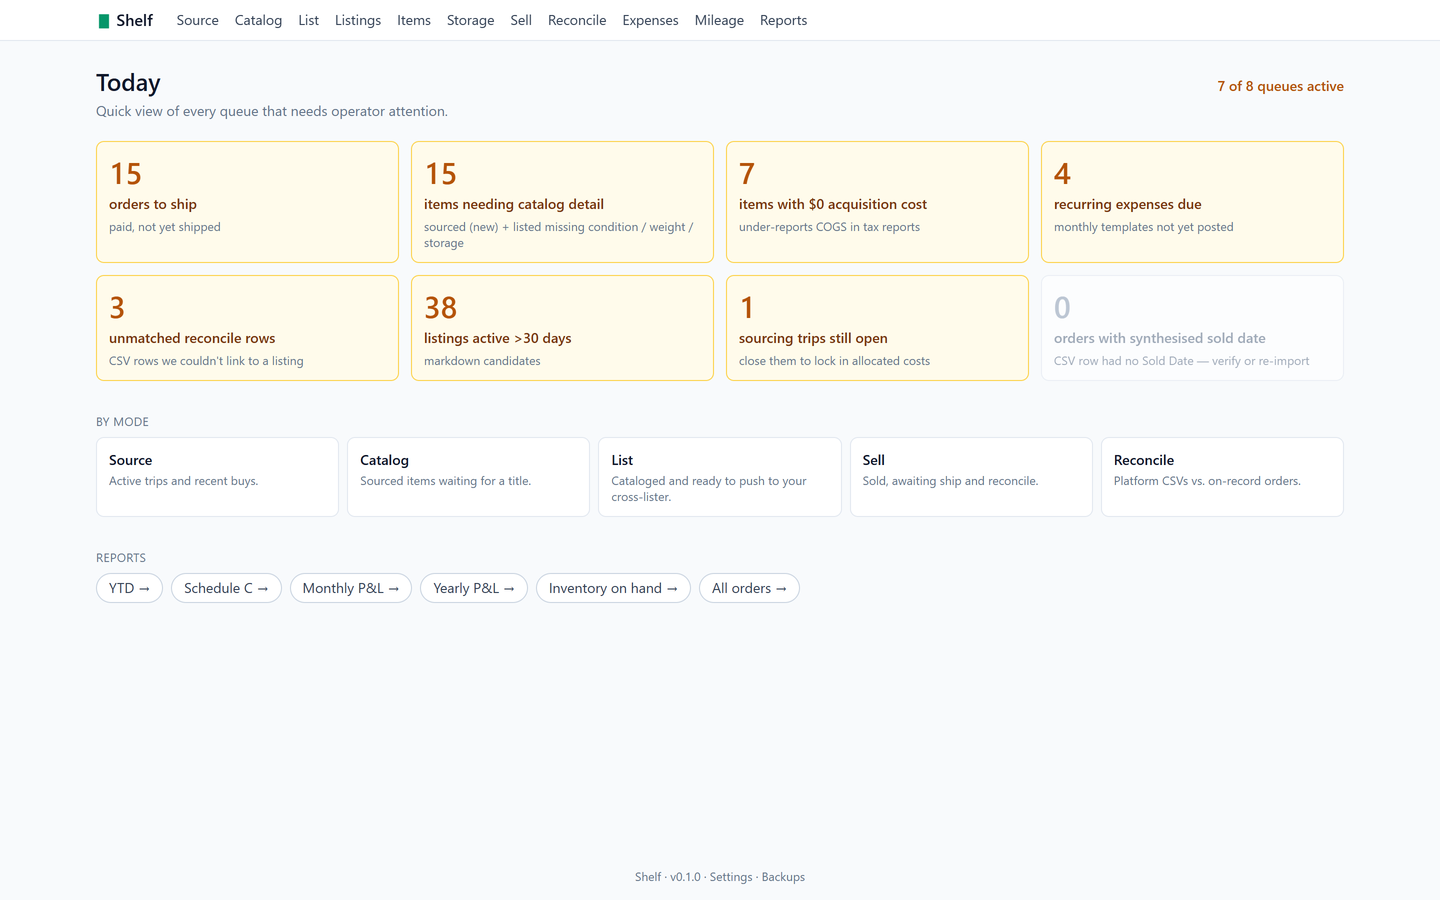Open Reports in the top navigation
This screenshot has width=1440, height=900.
[x=783, y=20]
